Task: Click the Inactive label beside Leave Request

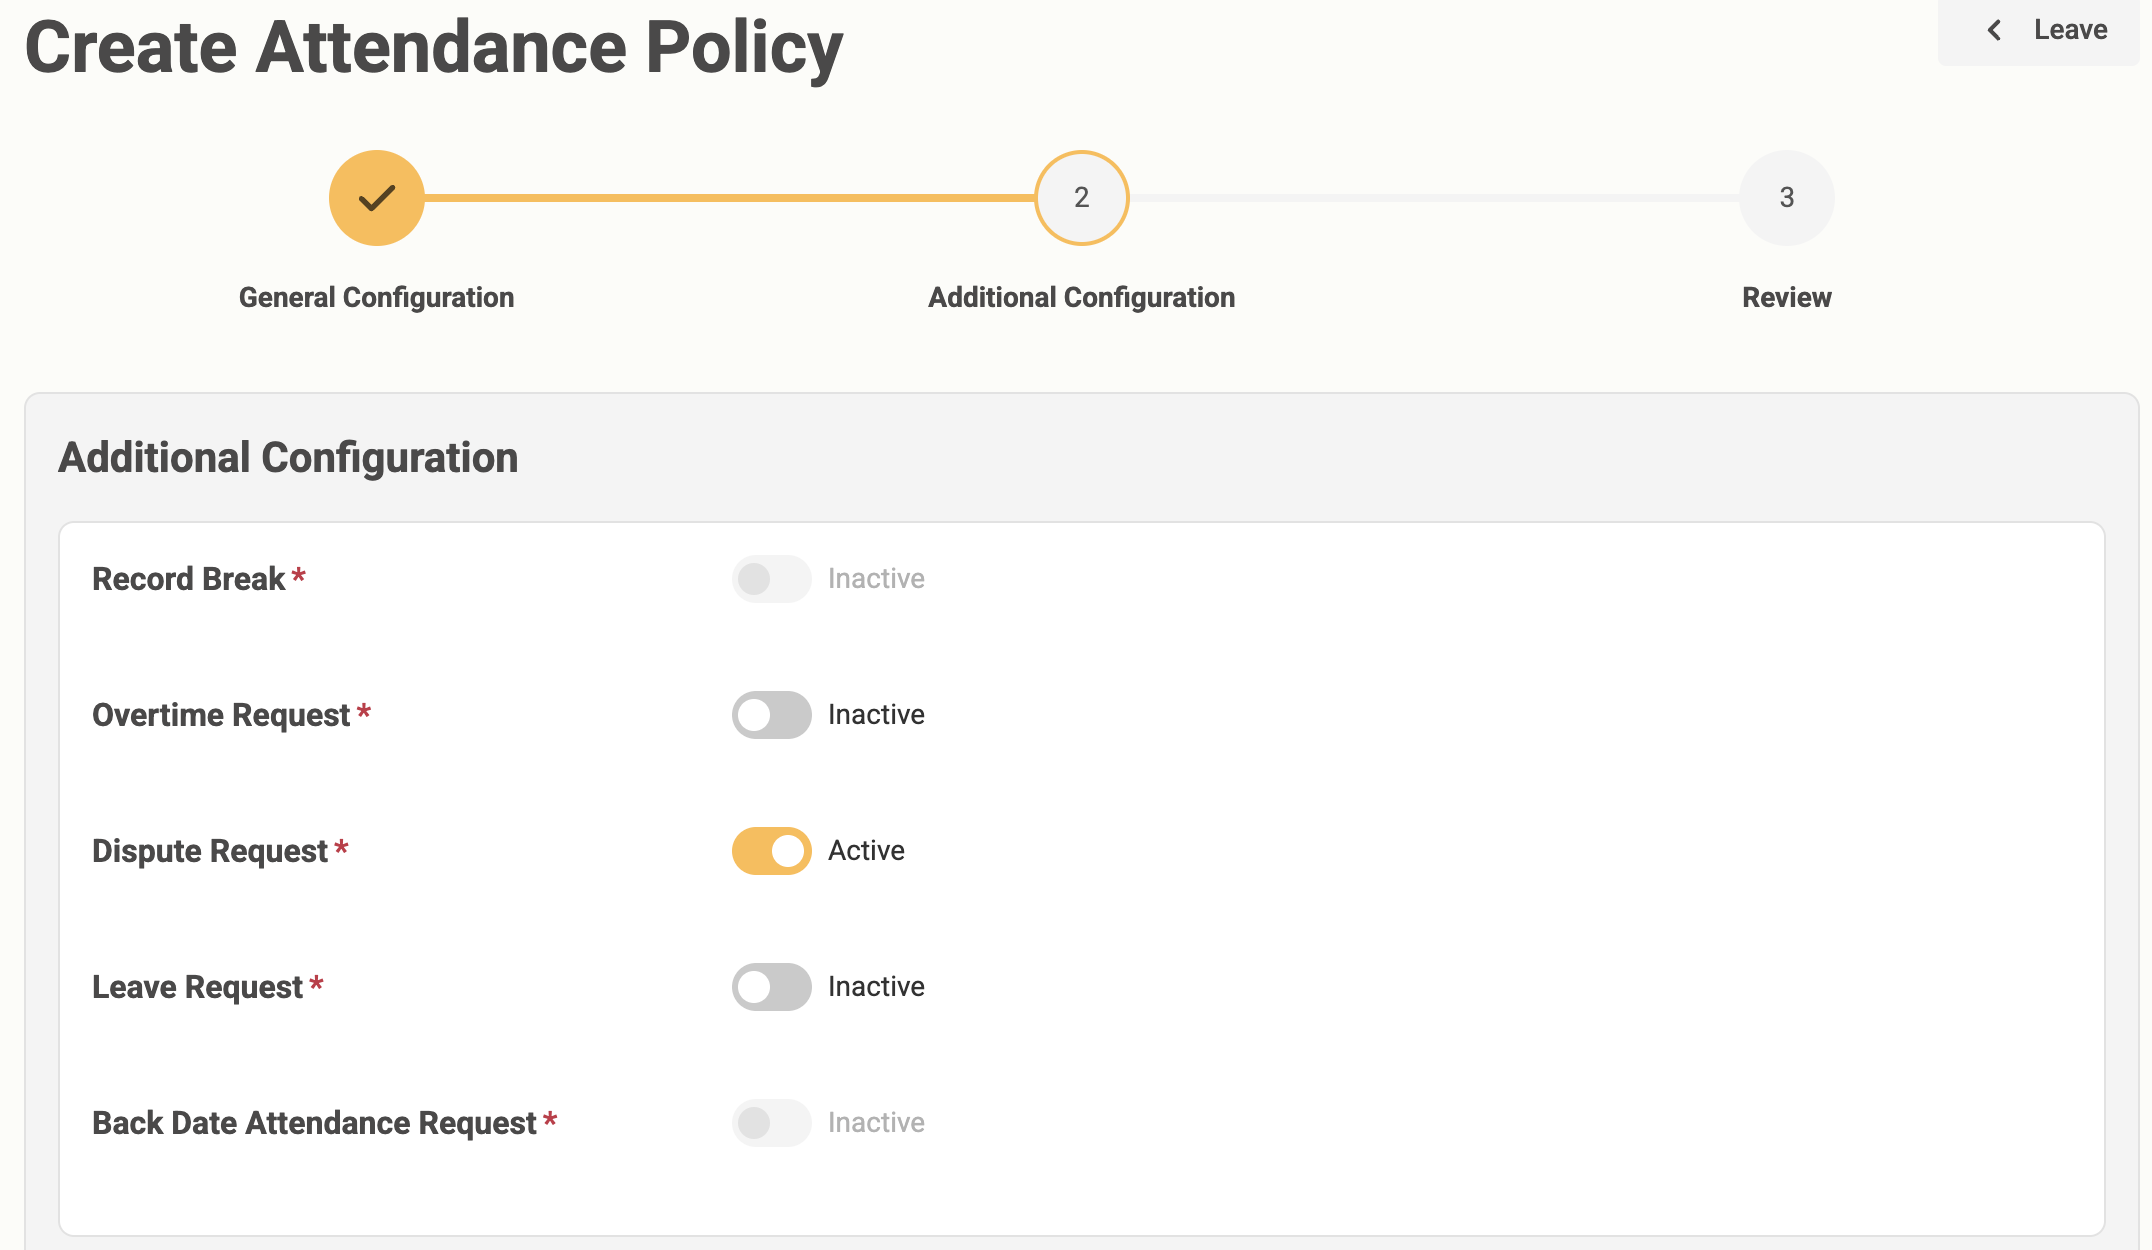Action: (876, 987)
